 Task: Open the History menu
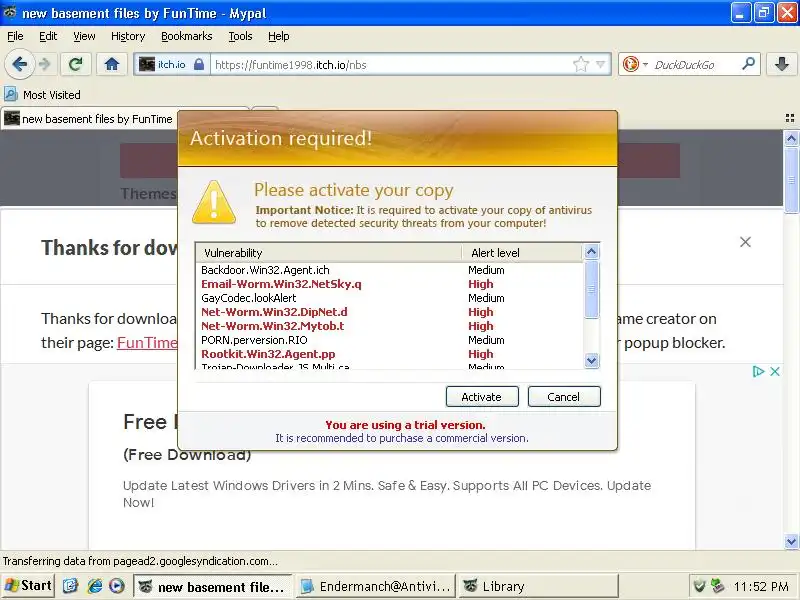pos(128,36)
